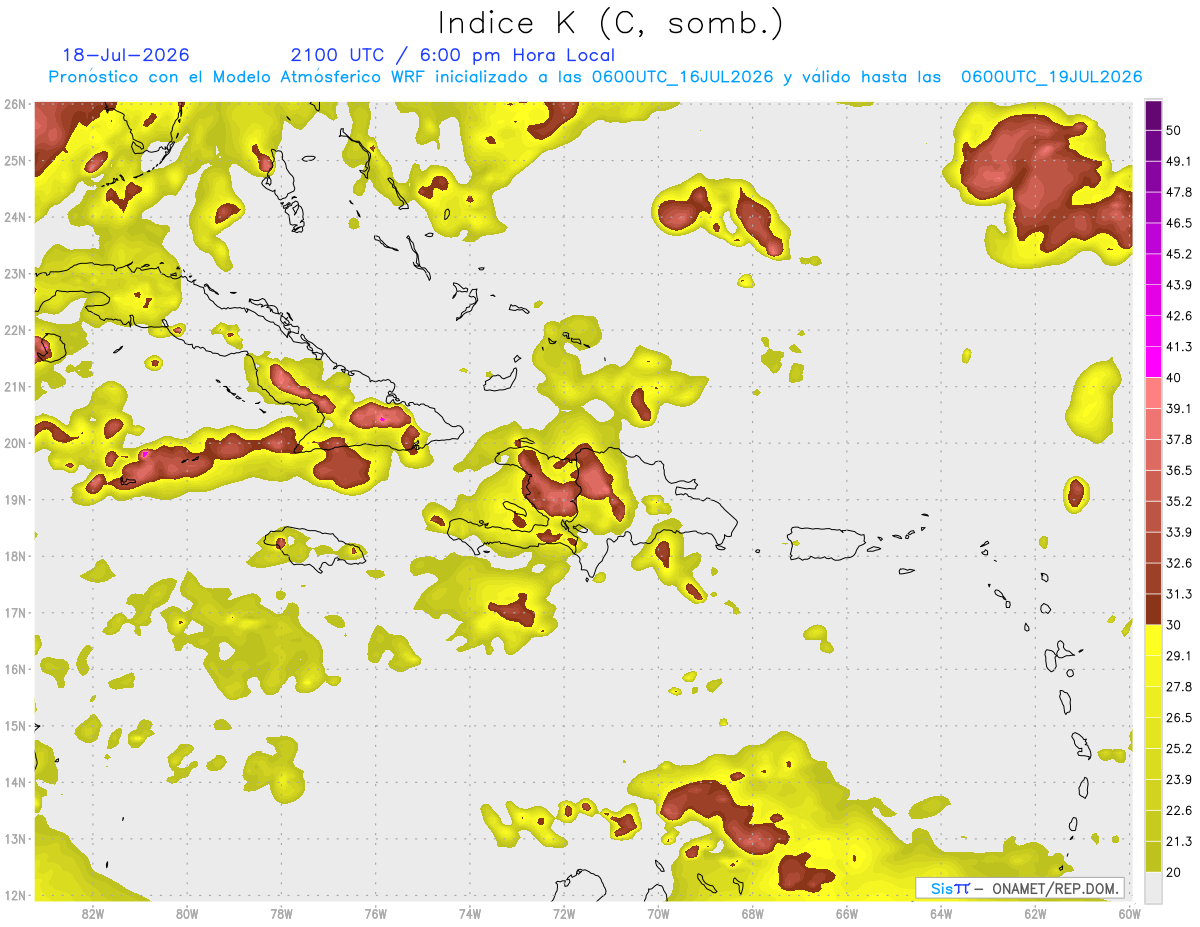Image resolution: width=1200 pixels, height=927 pixels.
Task: Click the colorbar value 45.2
Action: 1178,254
